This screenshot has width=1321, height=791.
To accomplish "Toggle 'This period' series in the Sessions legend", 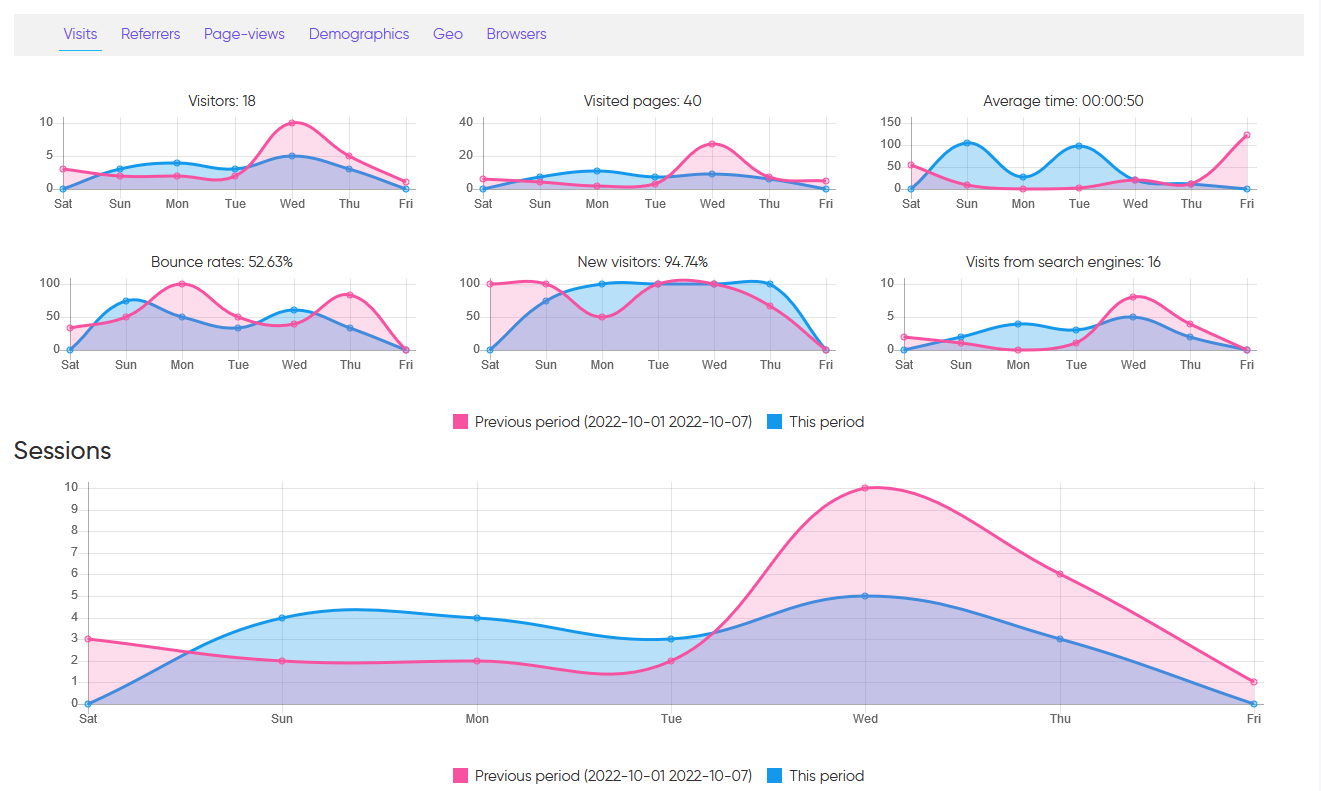I will point(826,776).
